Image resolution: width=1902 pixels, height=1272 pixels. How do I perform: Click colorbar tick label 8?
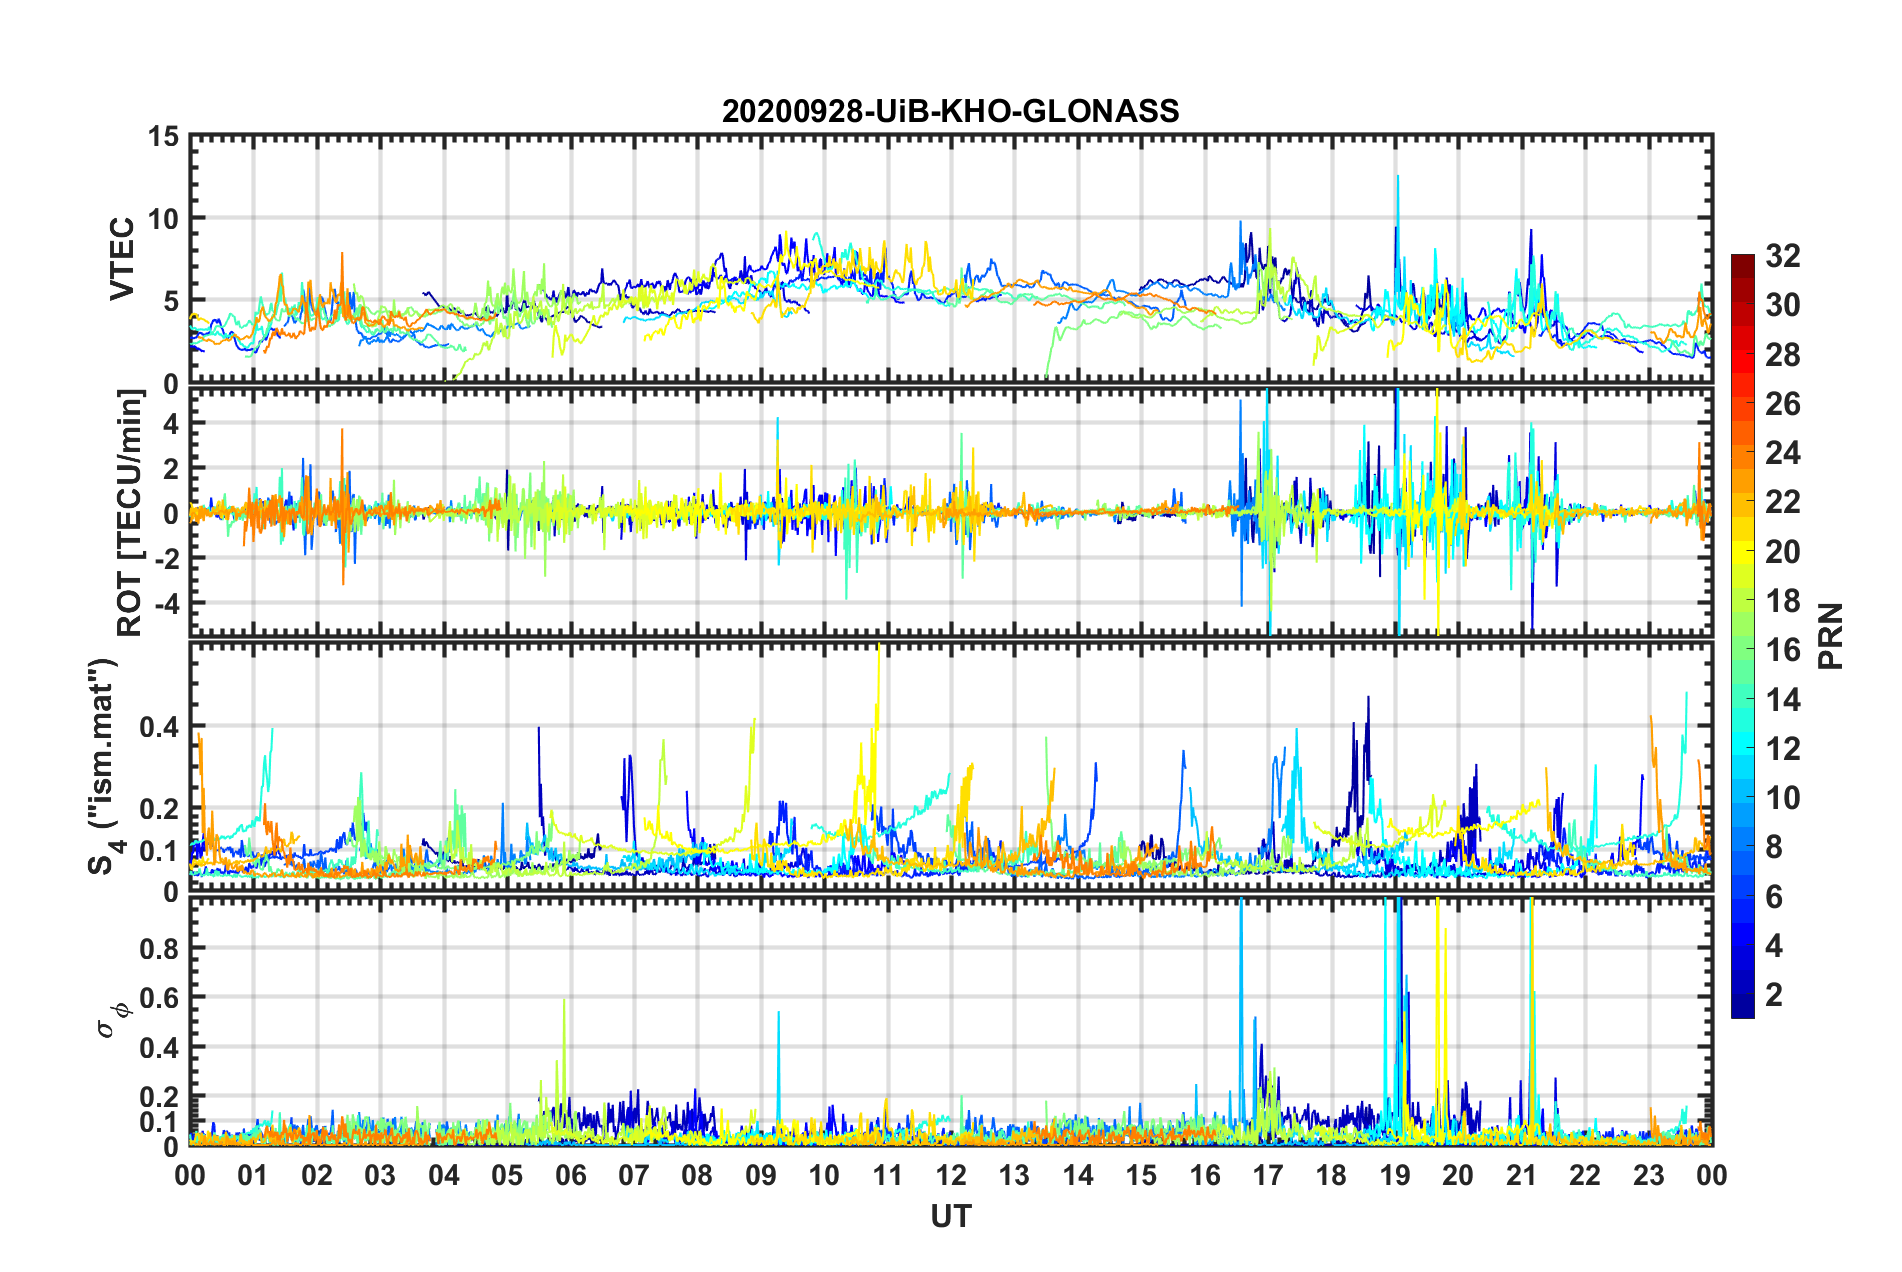coord(1774,847)
